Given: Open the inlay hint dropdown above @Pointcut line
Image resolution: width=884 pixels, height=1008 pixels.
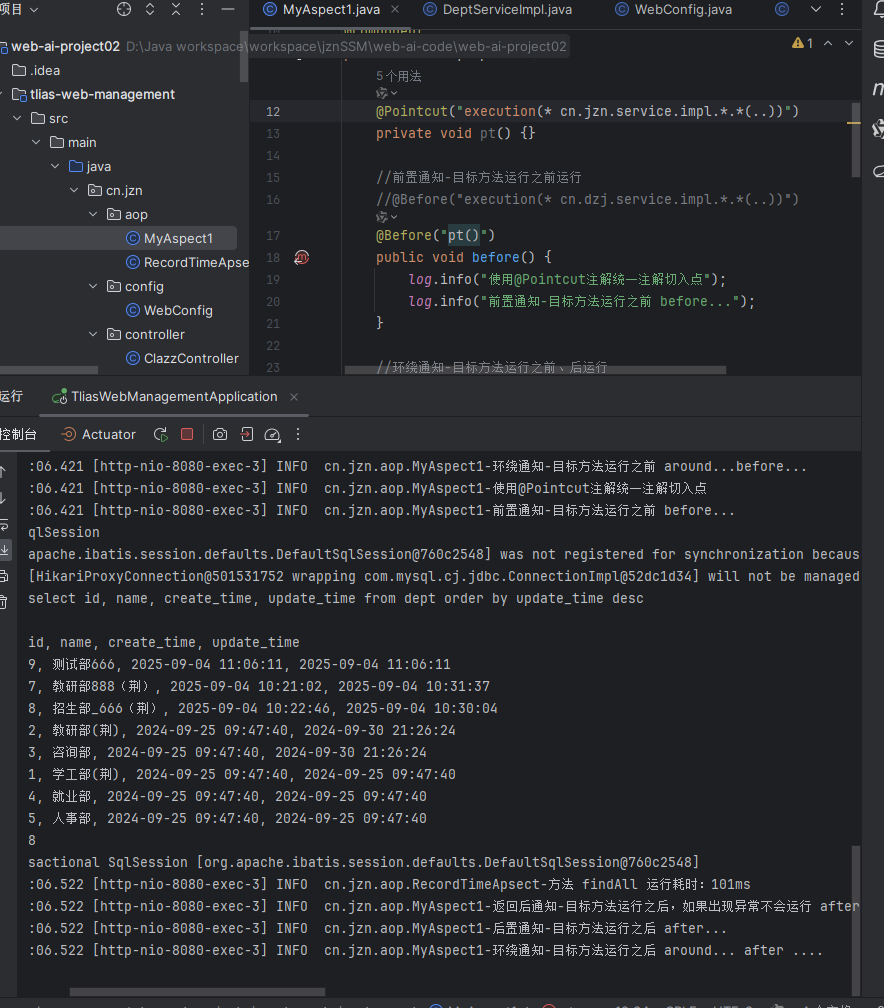Looking at the screenshot, I should point(386,93).
